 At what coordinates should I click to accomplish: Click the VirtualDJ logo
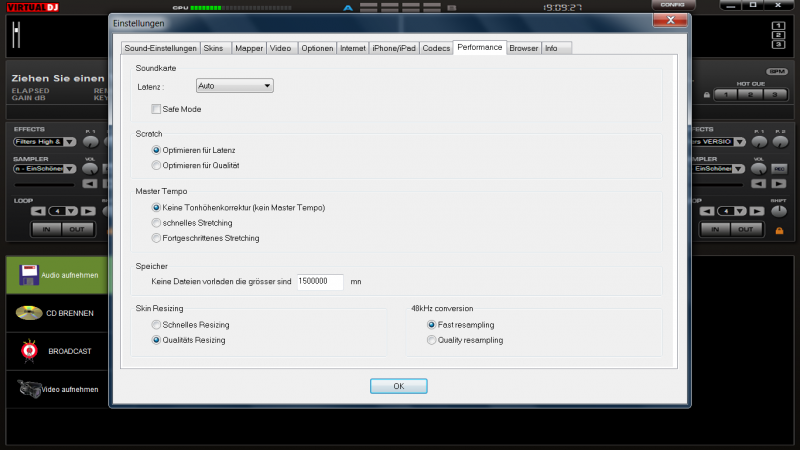click(x=33, y=7)
